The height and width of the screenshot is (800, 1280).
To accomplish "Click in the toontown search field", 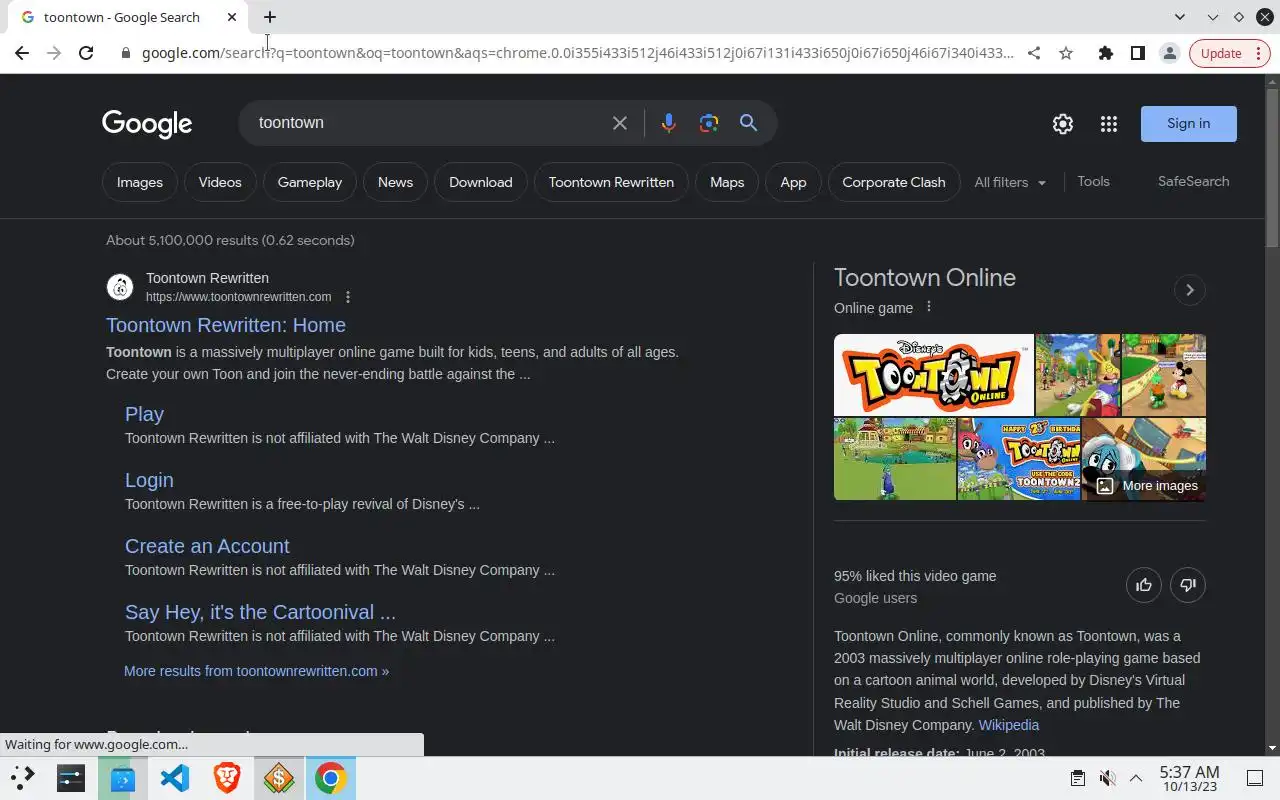I will click(x=430, y=123).
